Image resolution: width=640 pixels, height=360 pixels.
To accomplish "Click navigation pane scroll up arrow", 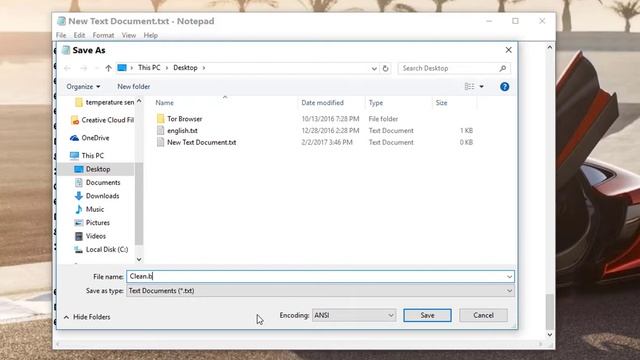I will 139,101.
